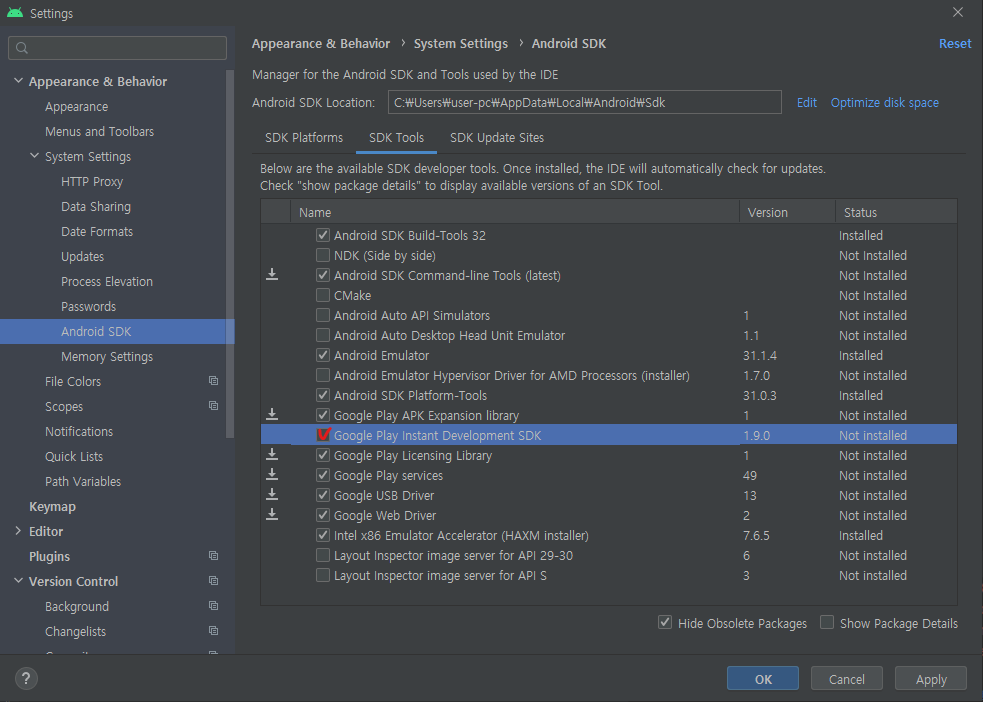Uncheck Android SDK Build-Tools 32

[x=323, y=235]
